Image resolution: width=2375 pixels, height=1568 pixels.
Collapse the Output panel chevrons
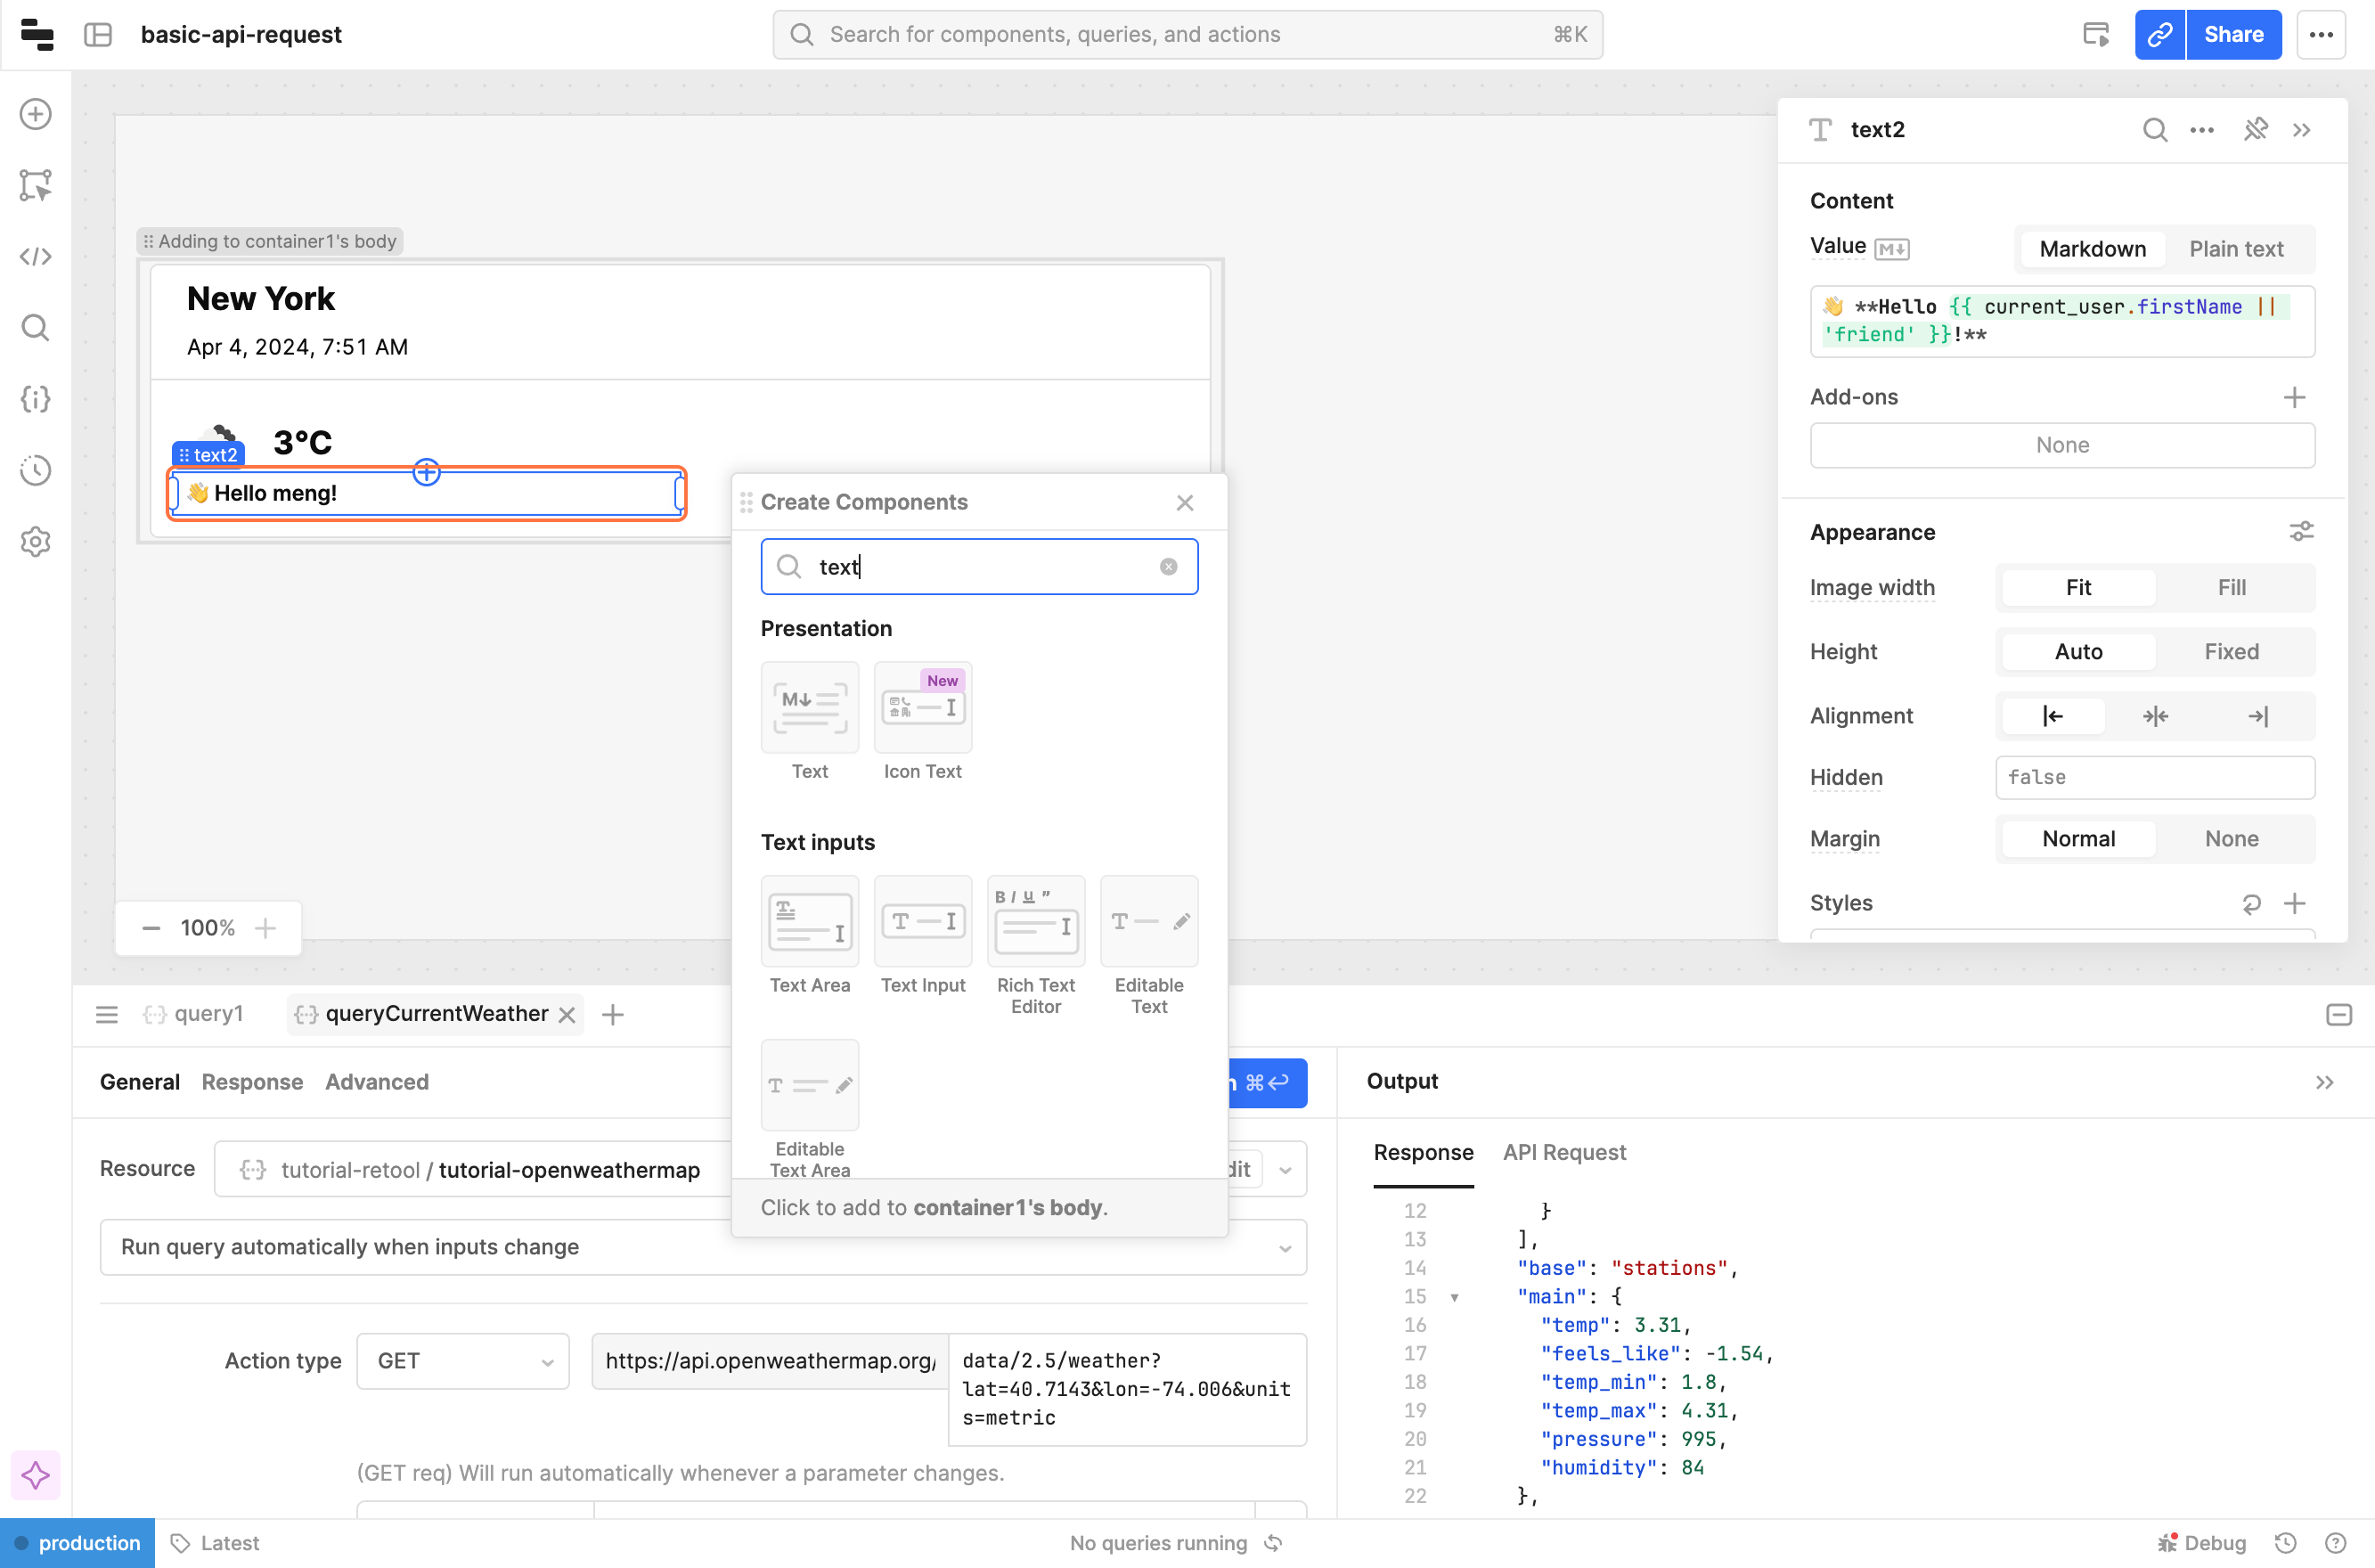coord(2324,1082)
